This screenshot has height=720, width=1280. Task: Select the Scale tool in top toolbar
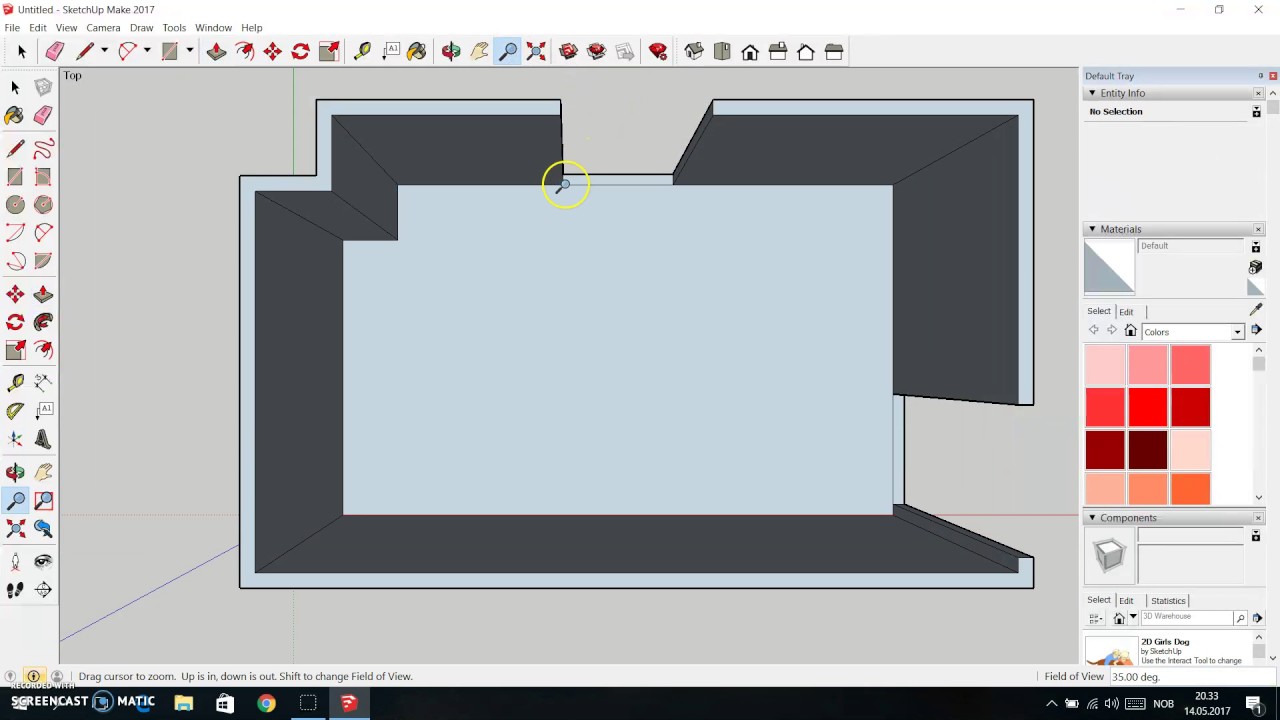(328, 51)
